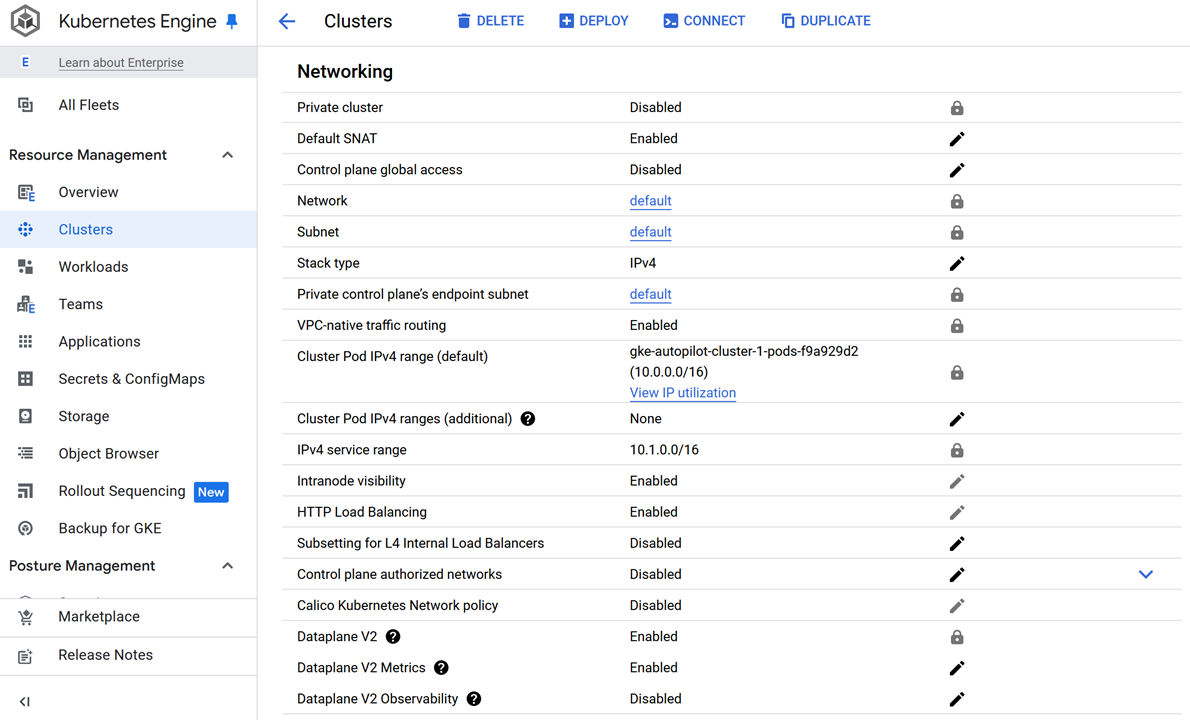Image resolution: width=1190 pixels, height=720 pixels.
Task: Click the 10.1.0.0/16 service range value
Action: click(664, 450)
